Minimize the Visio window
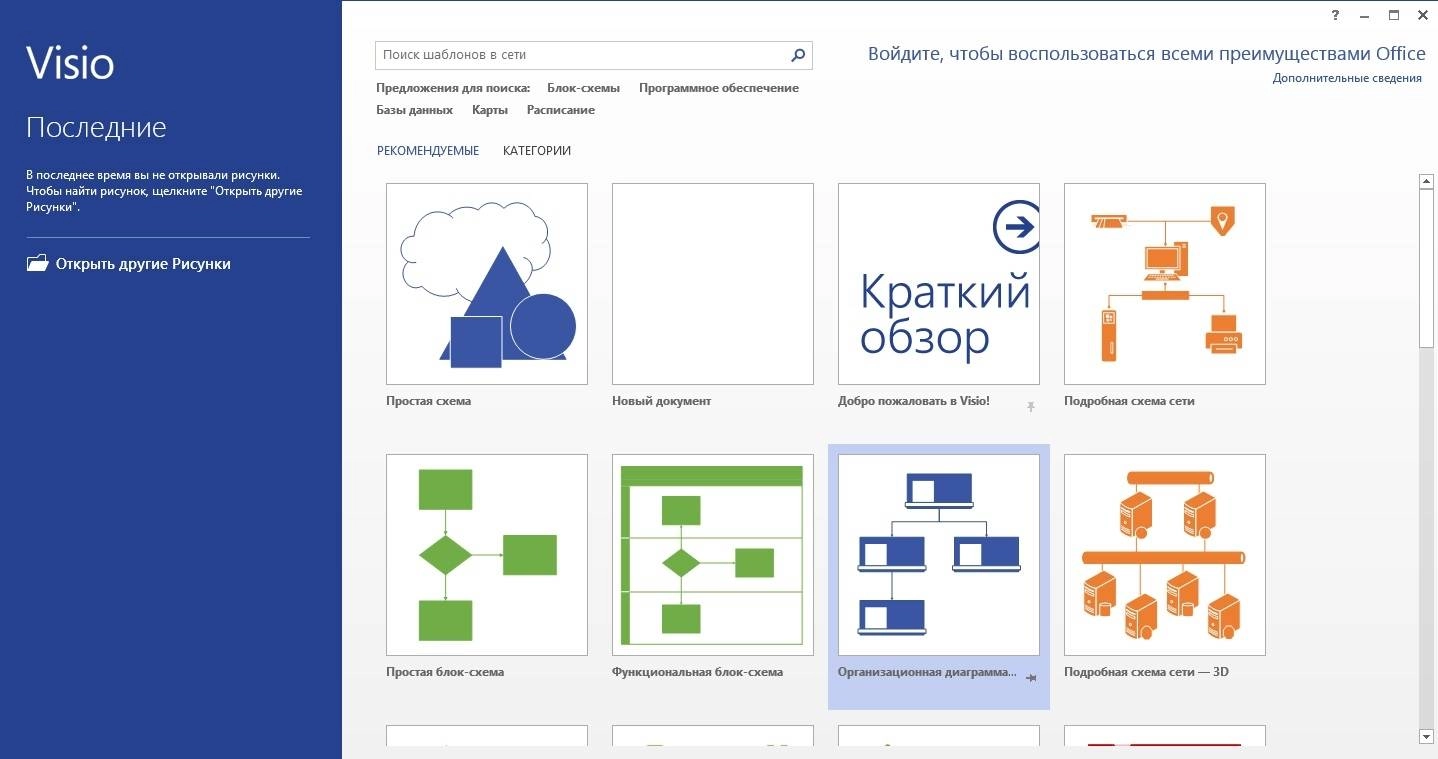The width and height of the screenshot is (1438, 759). pos(1365,16)
